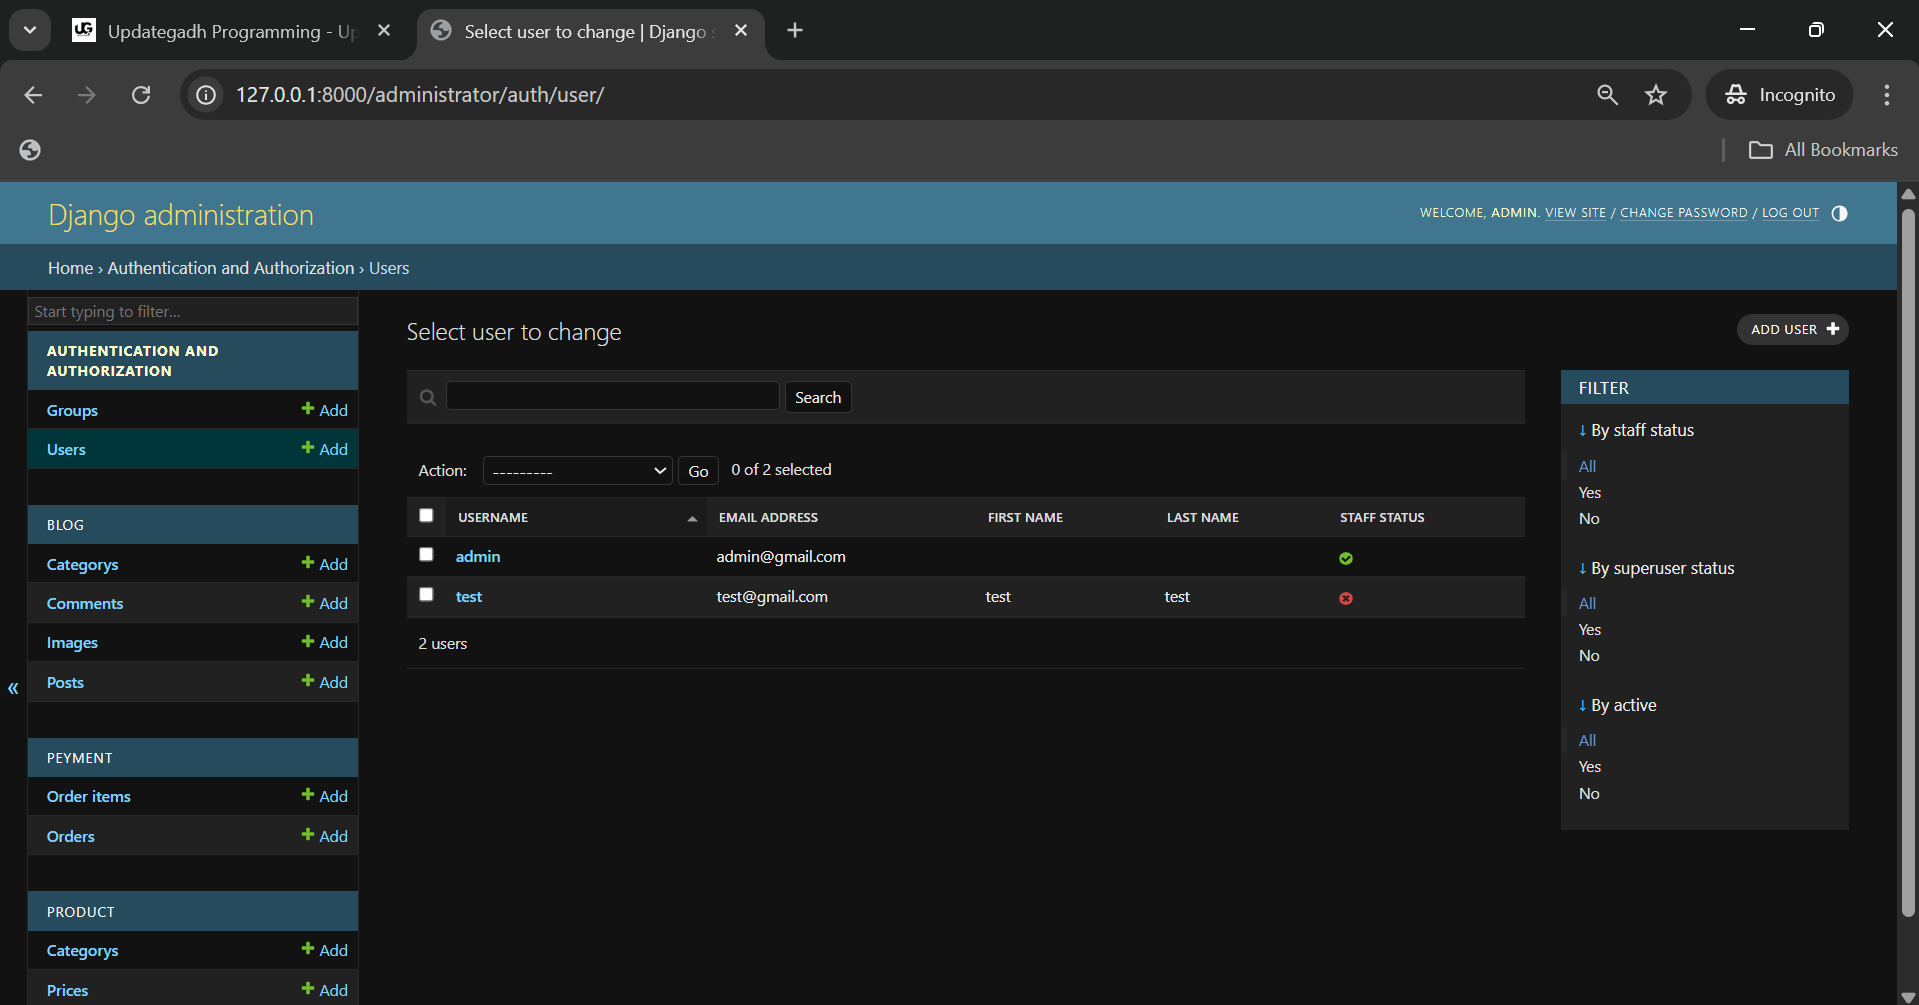Collapse the sidebar with double-chevron icon

click(13, 688)
